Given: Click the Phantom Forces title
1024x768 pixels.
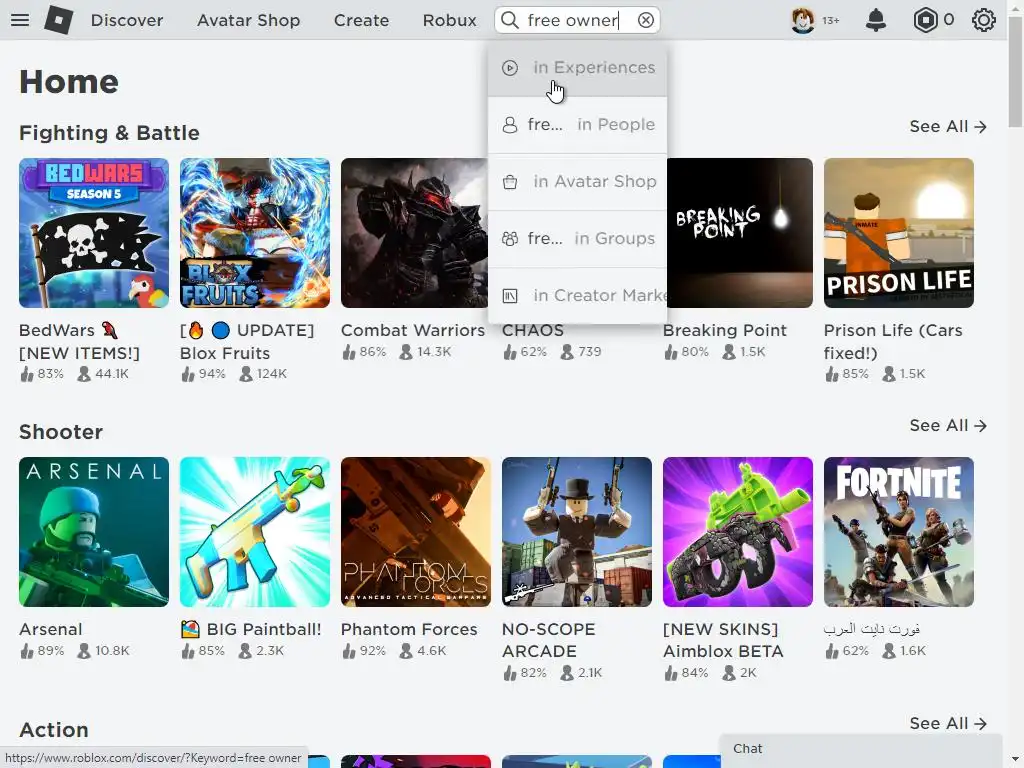Looking at the screenshot, I should pyautogui.click(x=409, y=630).
